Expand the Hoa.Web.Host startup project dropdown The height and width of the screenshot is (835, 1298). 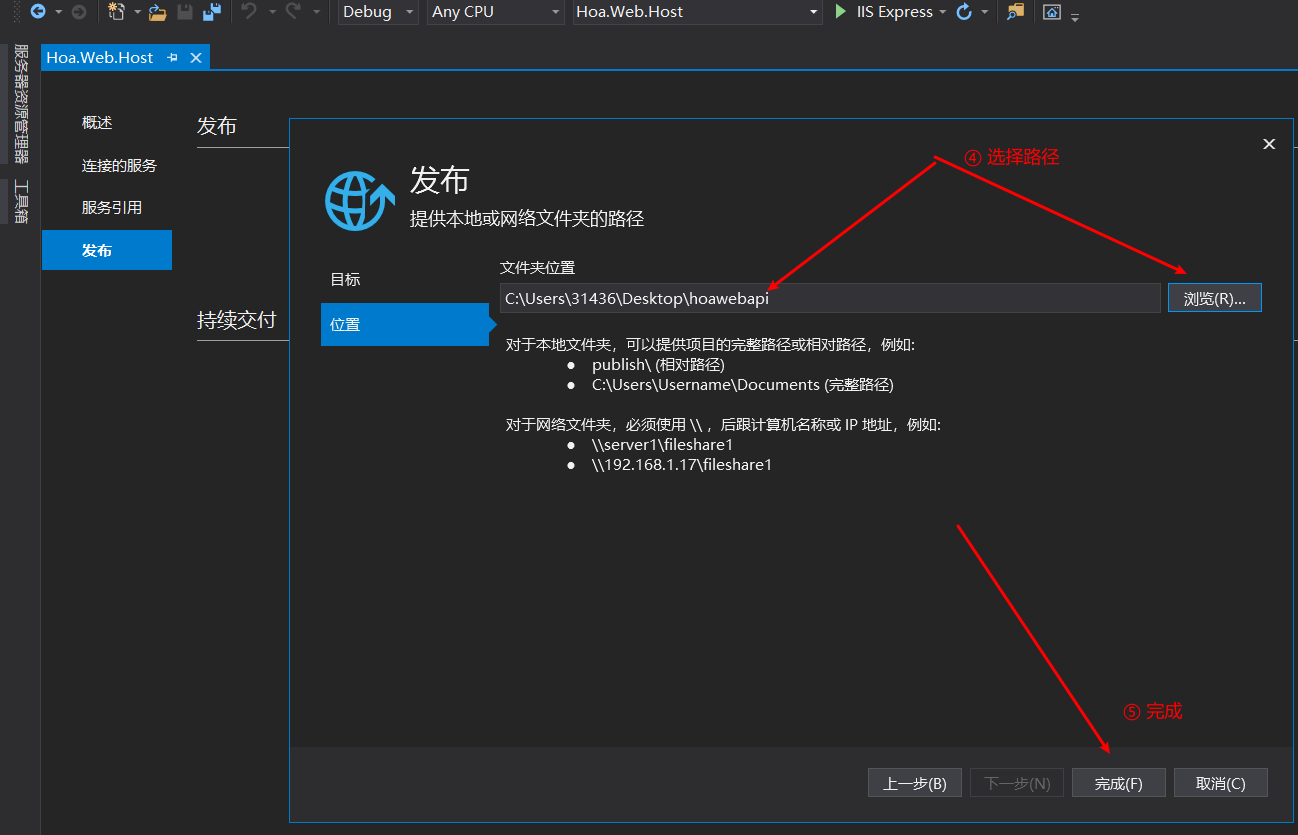(697, 12)
